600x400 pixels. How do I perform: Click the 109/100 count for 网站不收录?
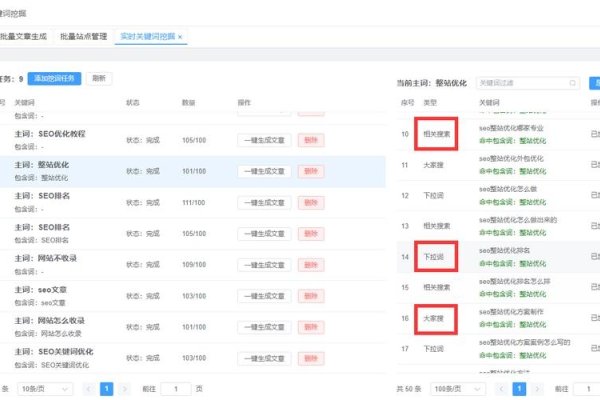click(194, 265)
